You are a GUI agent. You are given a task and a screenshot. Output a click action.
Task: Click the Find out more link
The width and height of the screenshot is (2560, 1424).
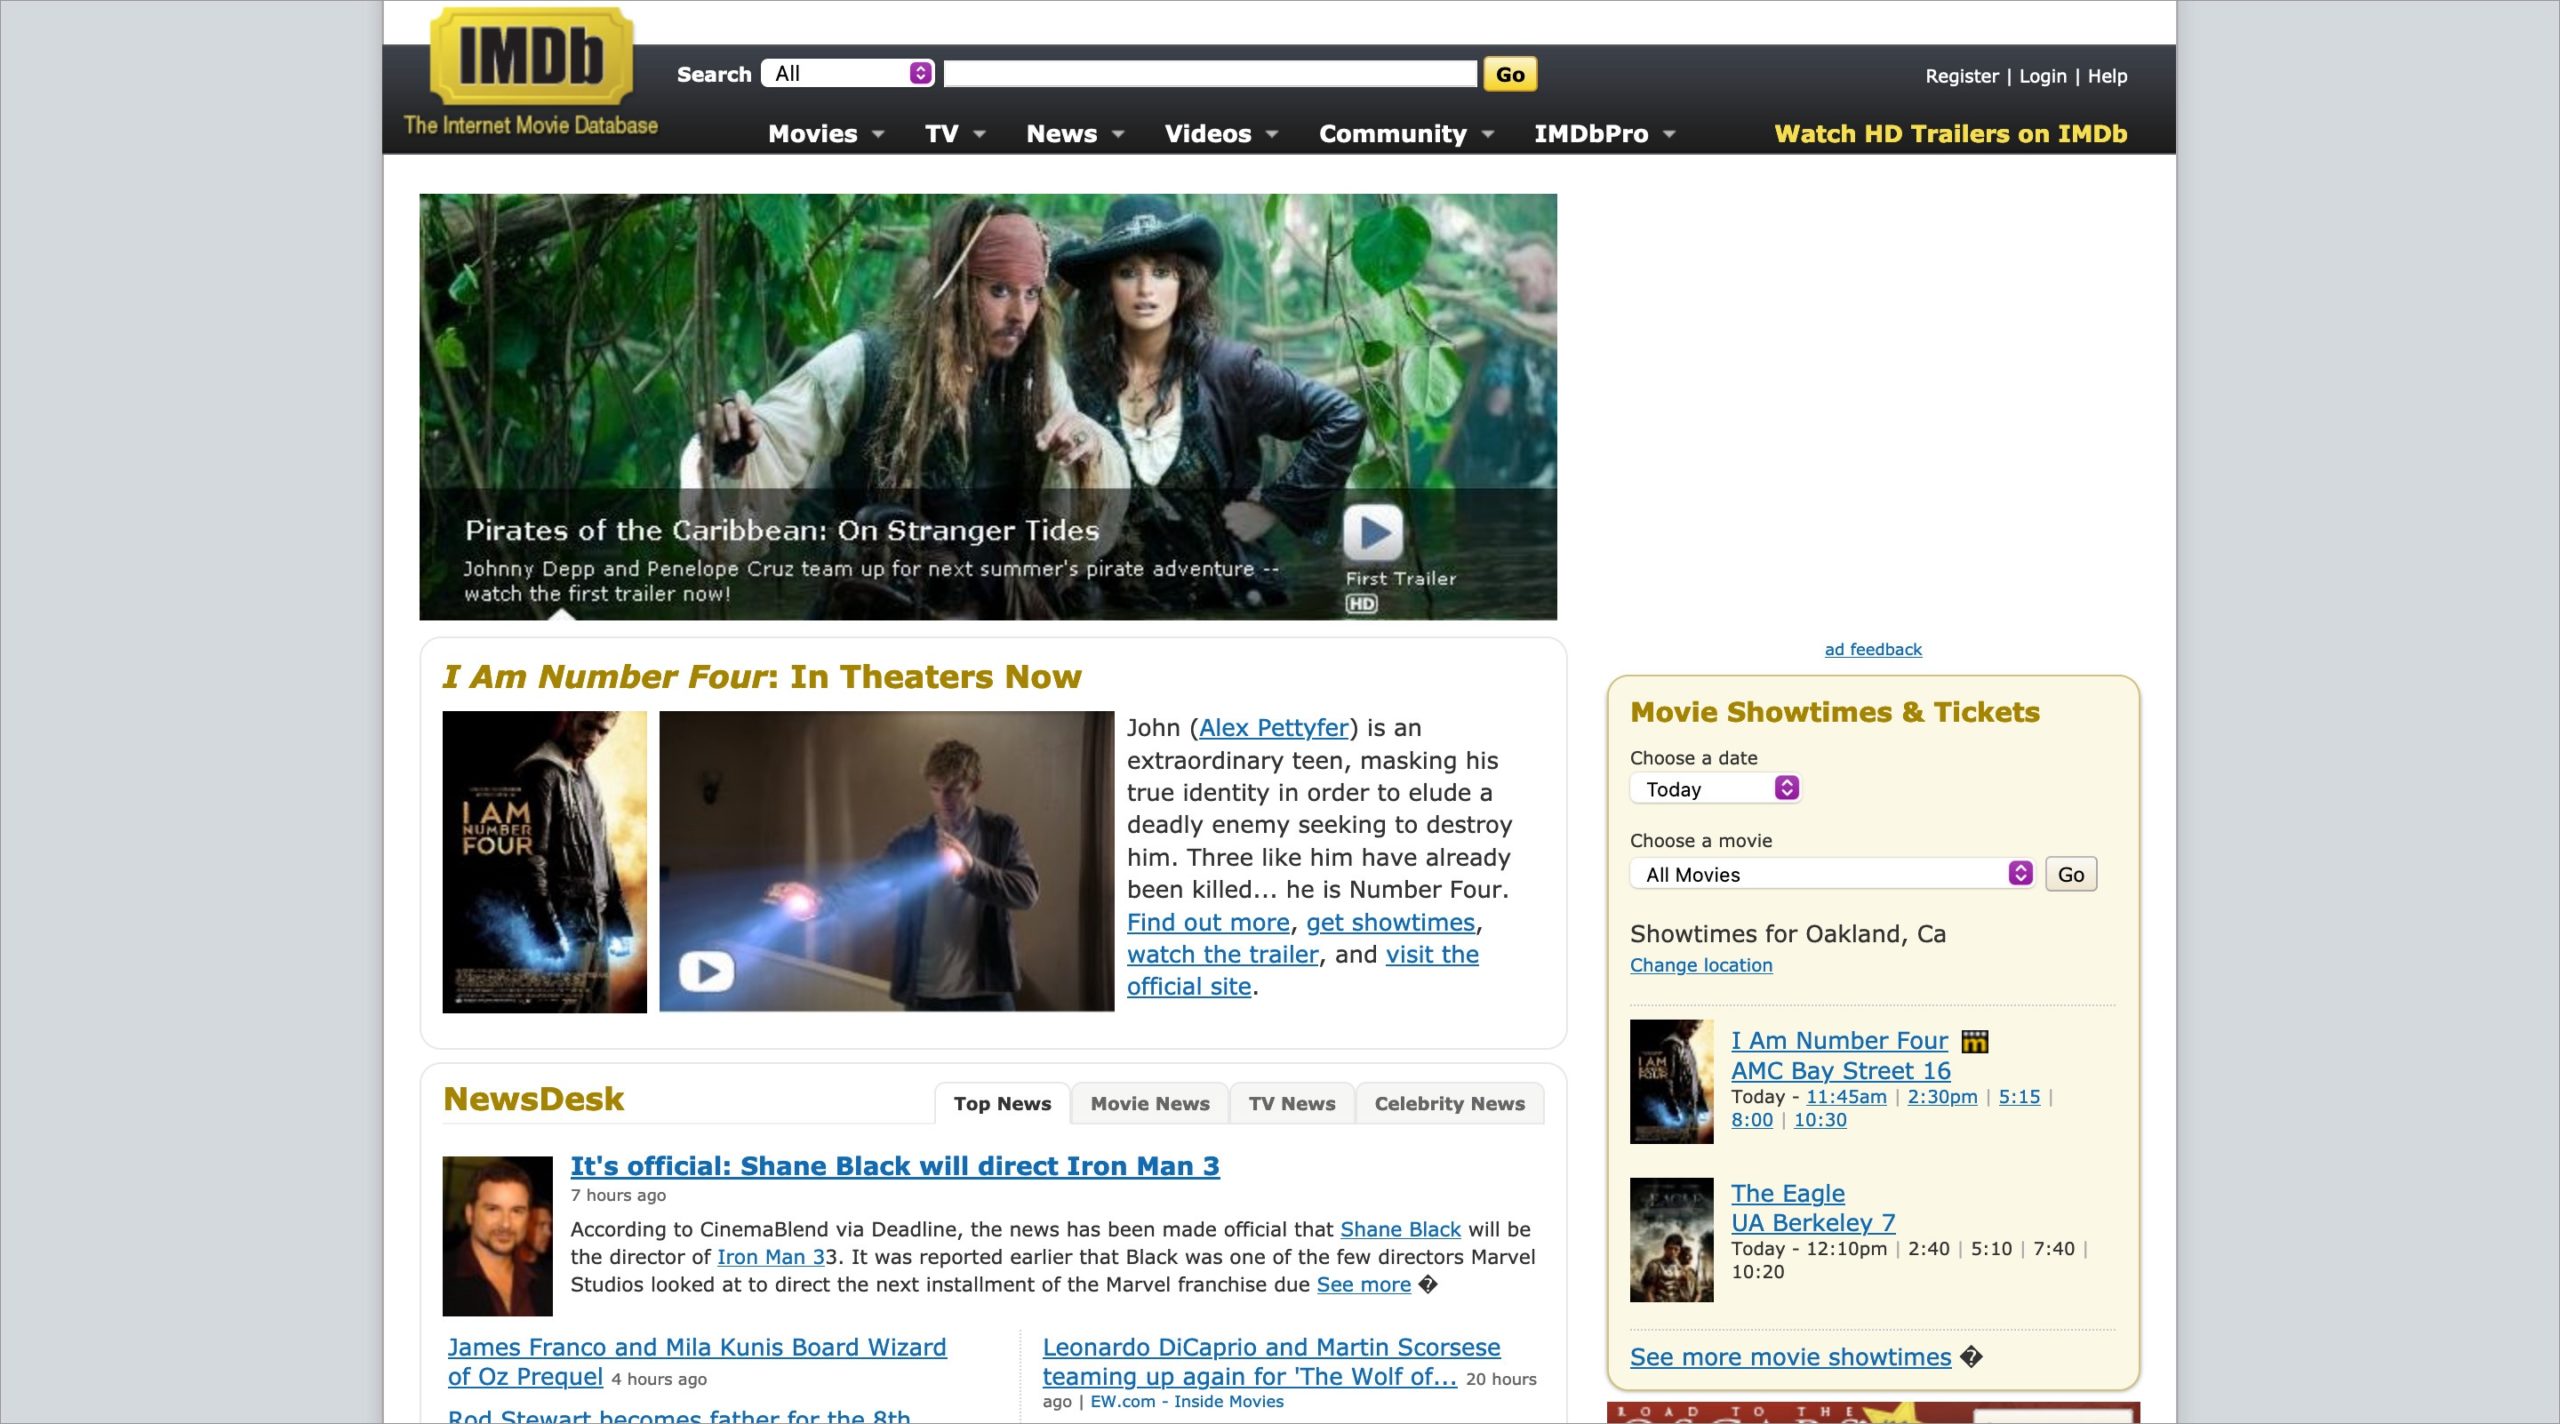[1208, 922]
